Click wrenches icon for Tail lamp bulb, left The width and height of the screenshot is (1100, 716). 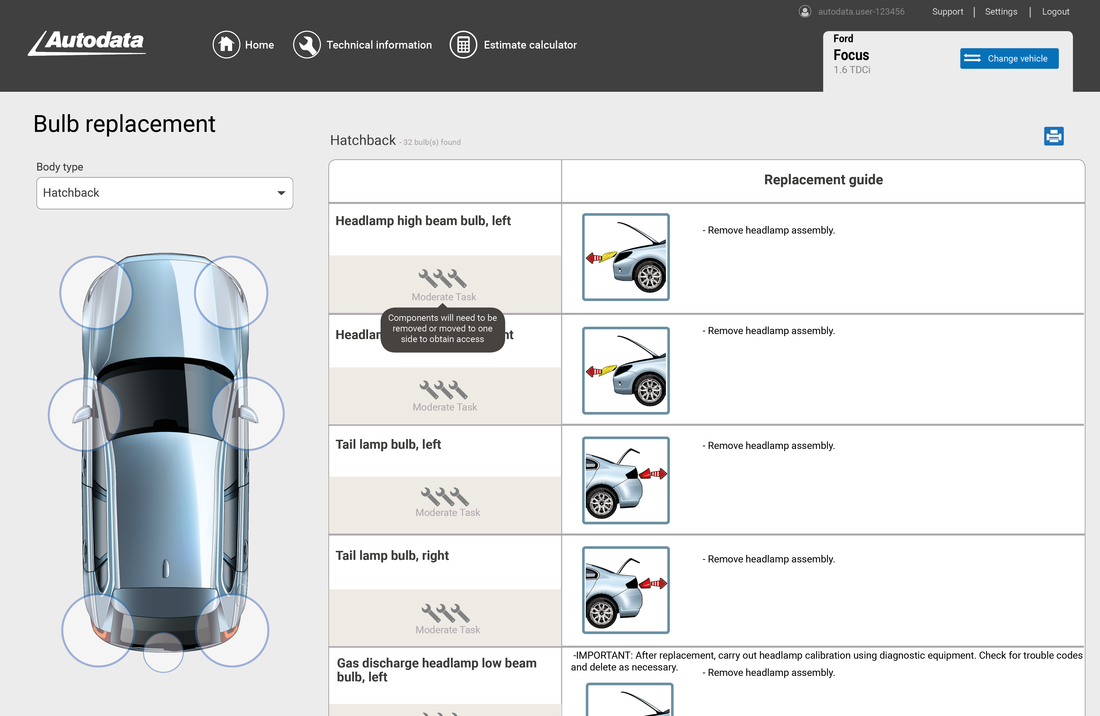click(x=445, y=496)
